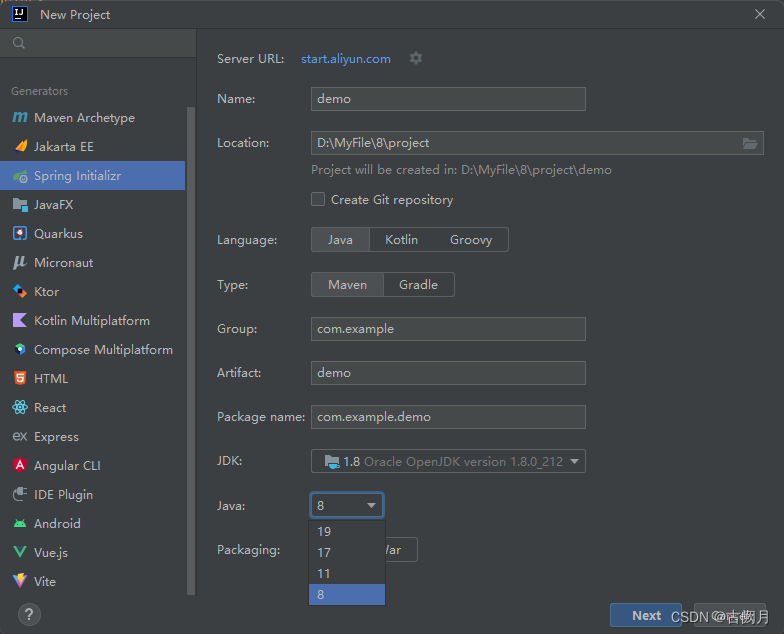Select Kotlin Multiplatform generator
Screen dimensions: 784x634
tap(92, 320)
